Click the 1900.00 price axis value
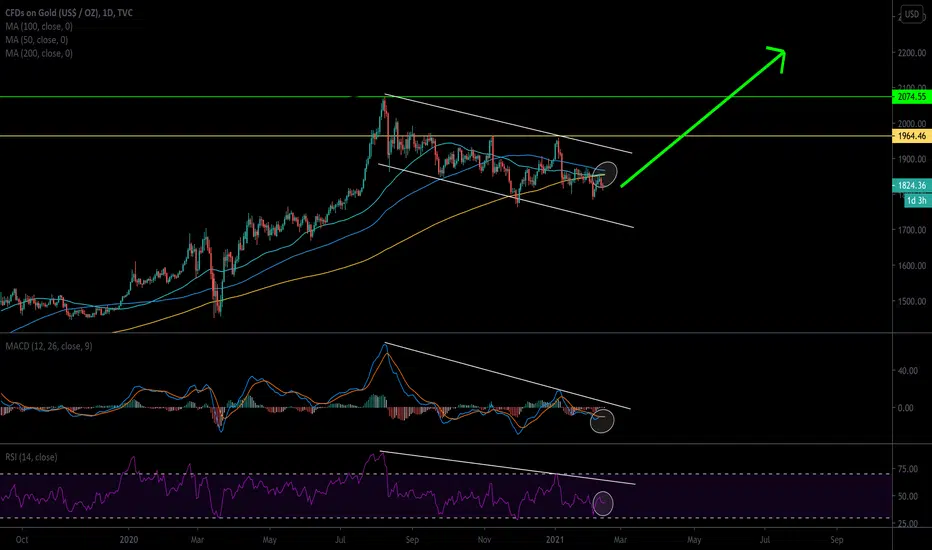 point(912,159)
